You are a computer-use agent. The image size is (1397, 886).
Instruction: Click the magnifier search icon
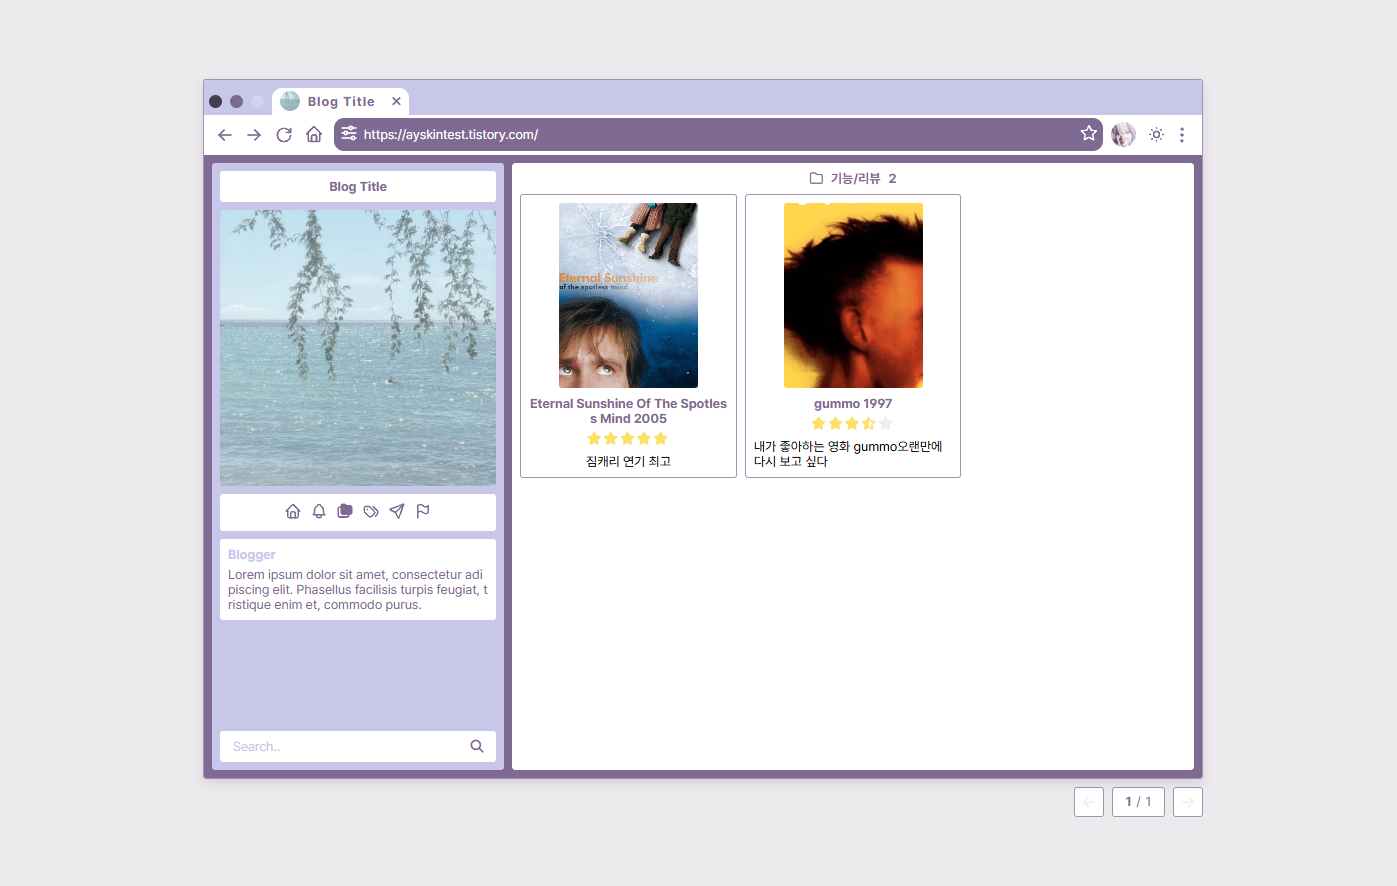click(x=477, y=746)
